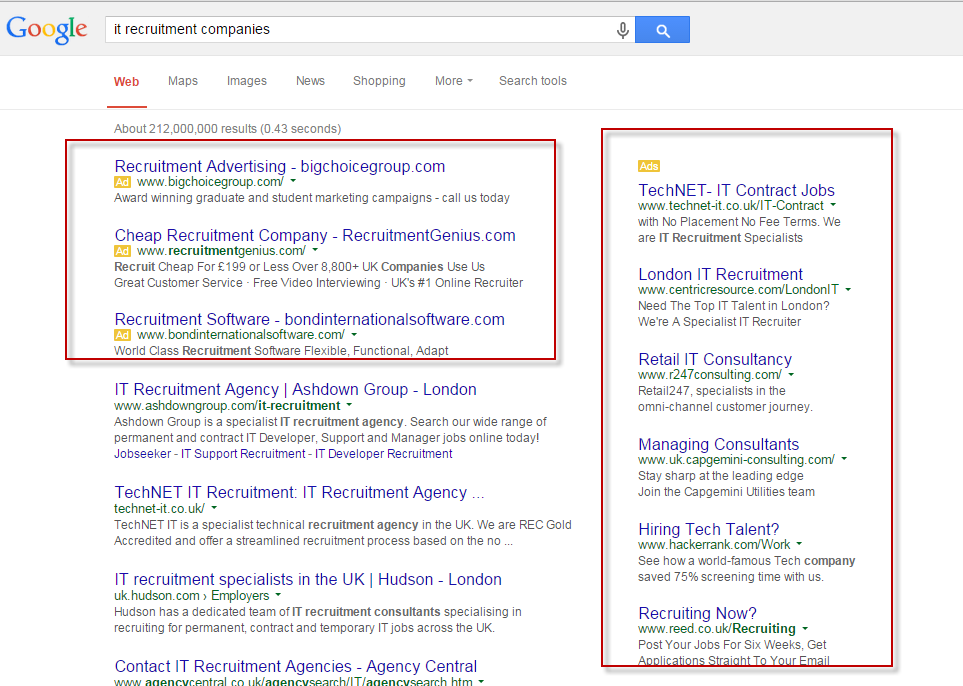This screenshot has width=963, height=686.
Task: Open Managing Consultants side ad
Action: [x=719, y=445]
